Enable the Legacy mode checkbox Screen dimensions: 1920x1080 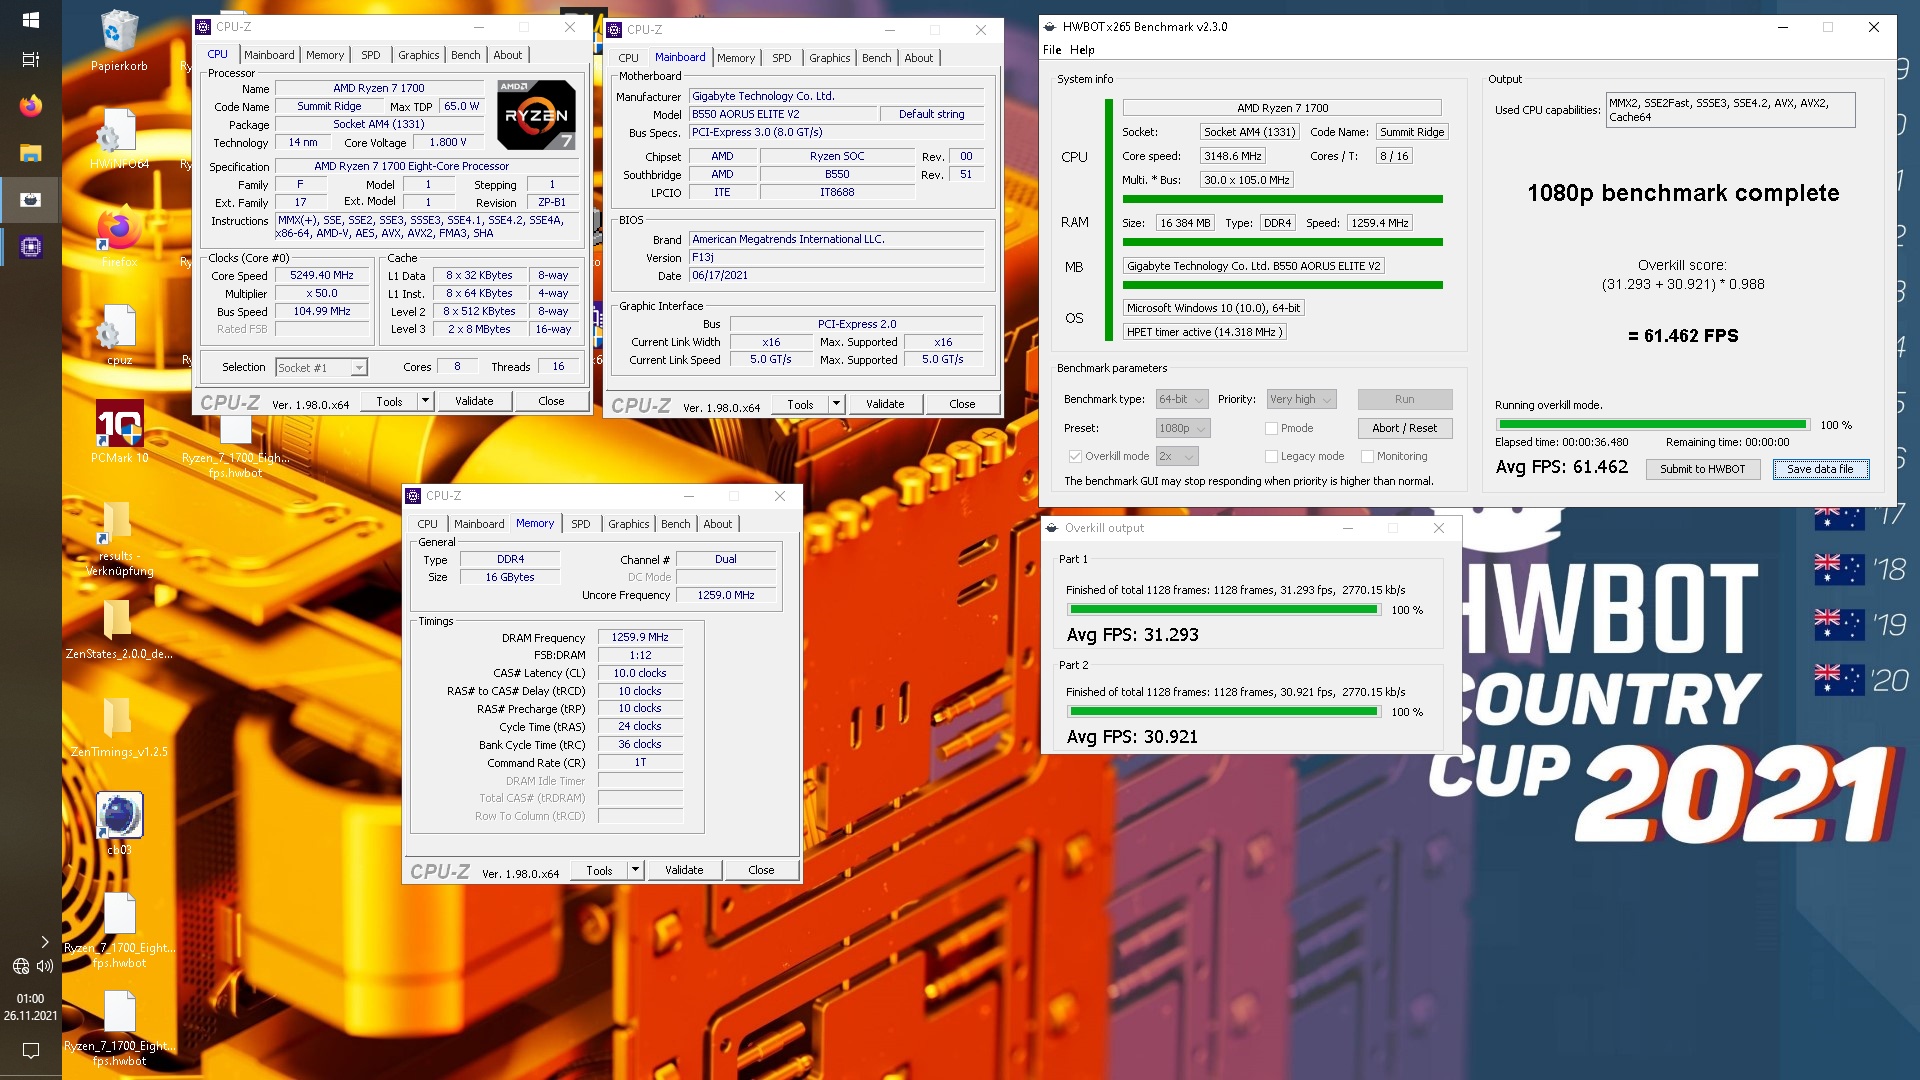pyautogui.click(x=1272, y=456)
